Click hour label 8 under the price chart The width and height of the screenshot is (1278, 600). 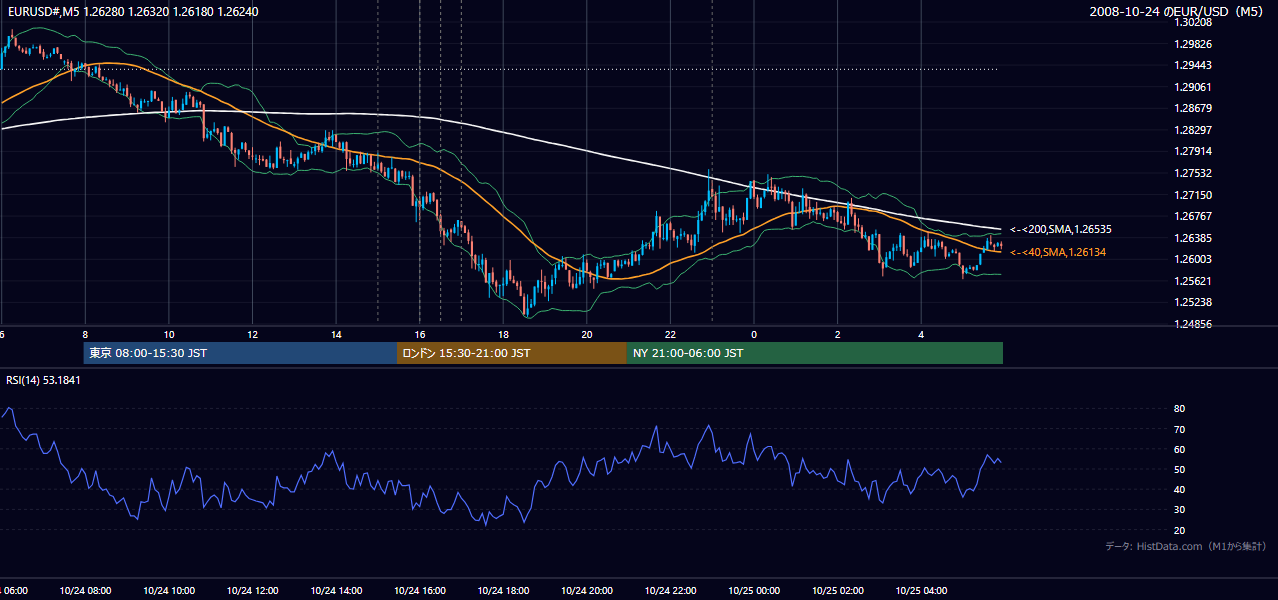pyautogui.click(x=85, y=335)
